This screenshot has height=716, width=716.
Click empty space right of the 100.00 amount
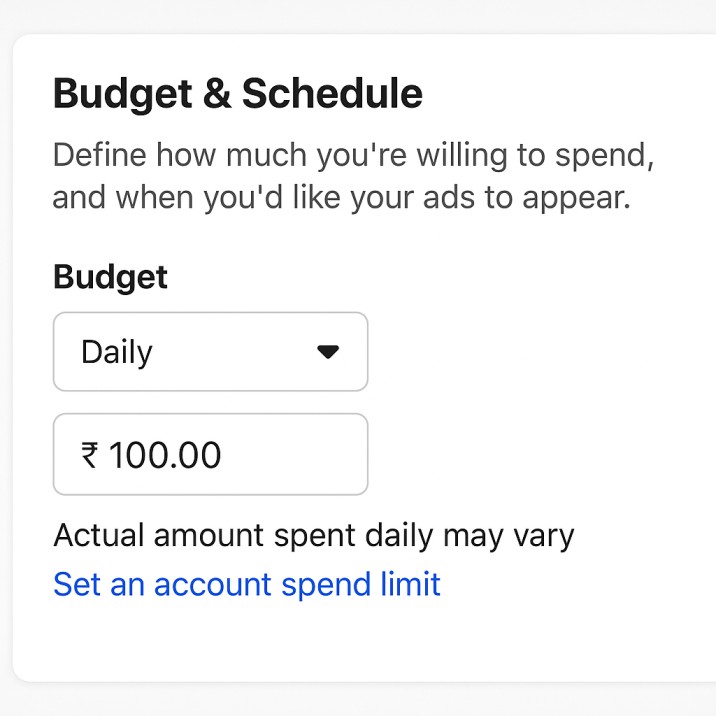295,456
